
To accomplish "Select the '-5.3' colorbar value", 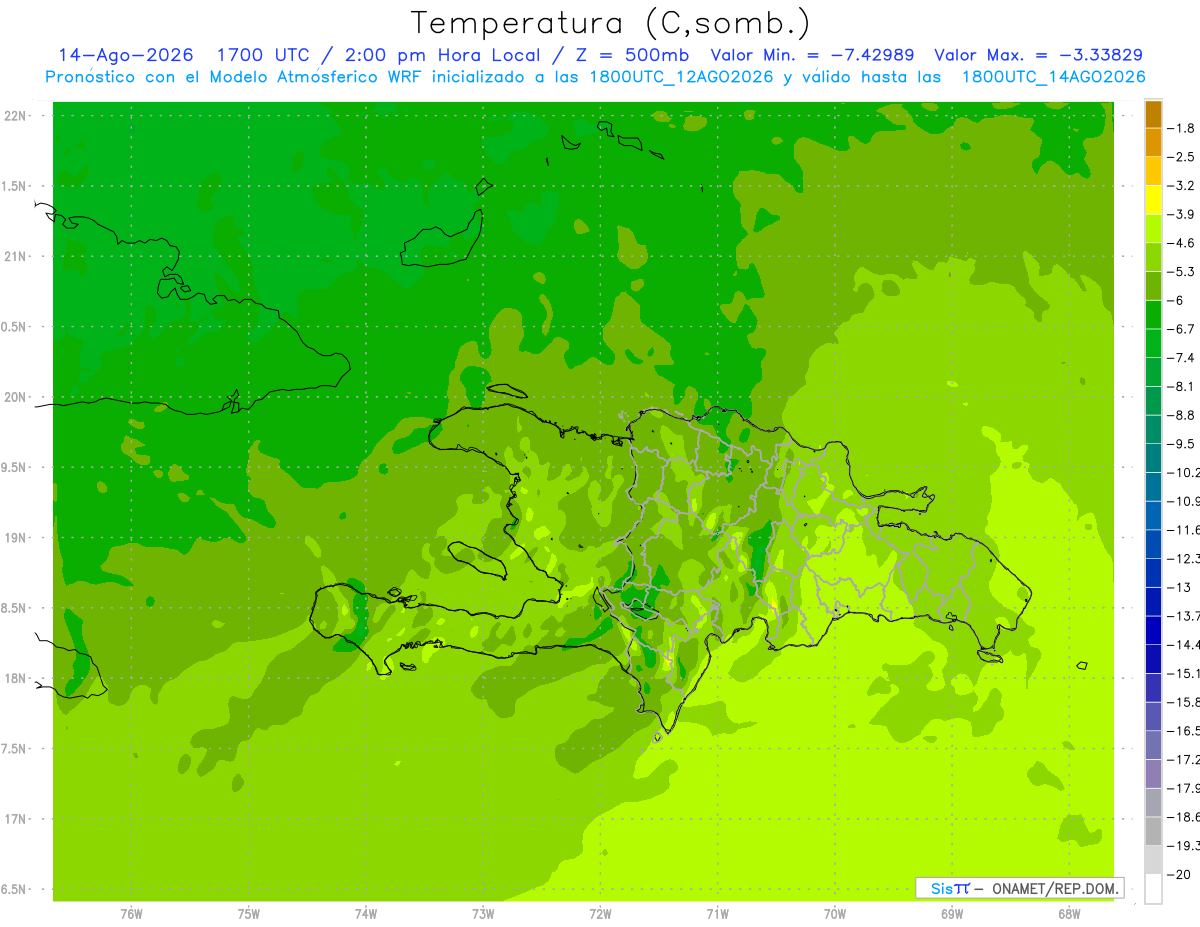I will (1182, 272).
